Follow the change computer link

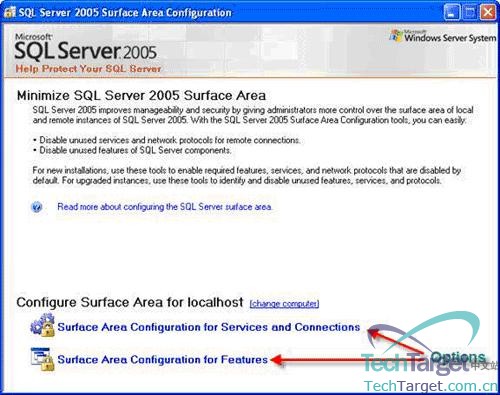(x=284, y=304)
